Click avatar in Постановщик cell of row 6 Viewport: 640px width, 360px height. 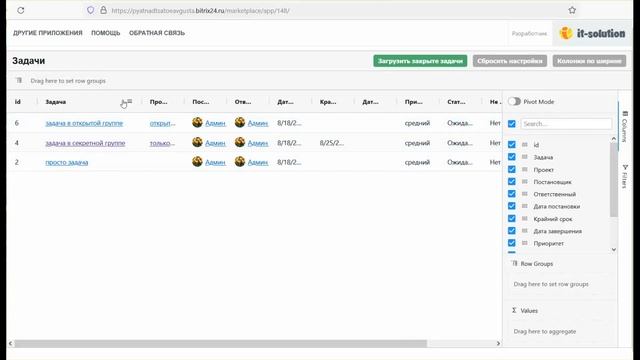point(197,122)
